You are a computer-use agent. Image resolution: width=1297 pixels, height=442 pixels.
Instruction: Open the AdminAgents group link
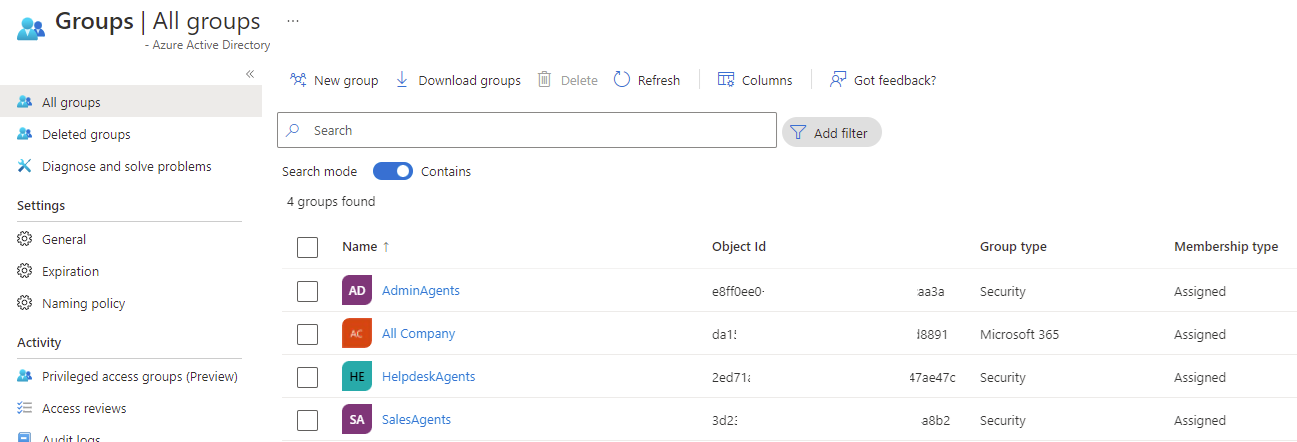coord(421,291)
